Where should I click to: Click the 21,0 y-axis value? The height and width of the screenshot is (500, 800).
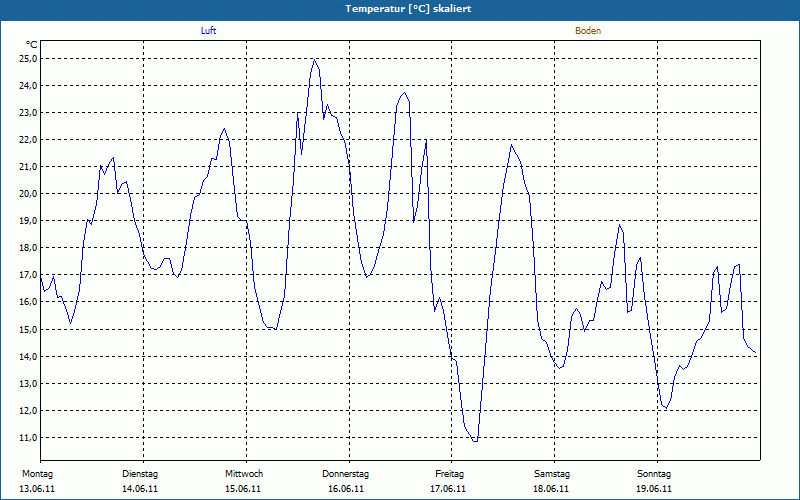pos(28,167)
